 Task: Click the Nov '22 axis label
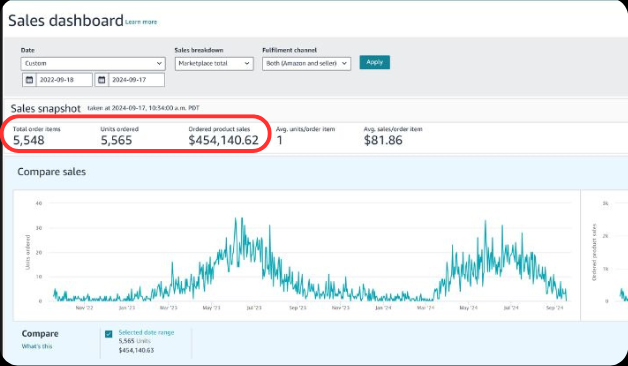[84, 308]
